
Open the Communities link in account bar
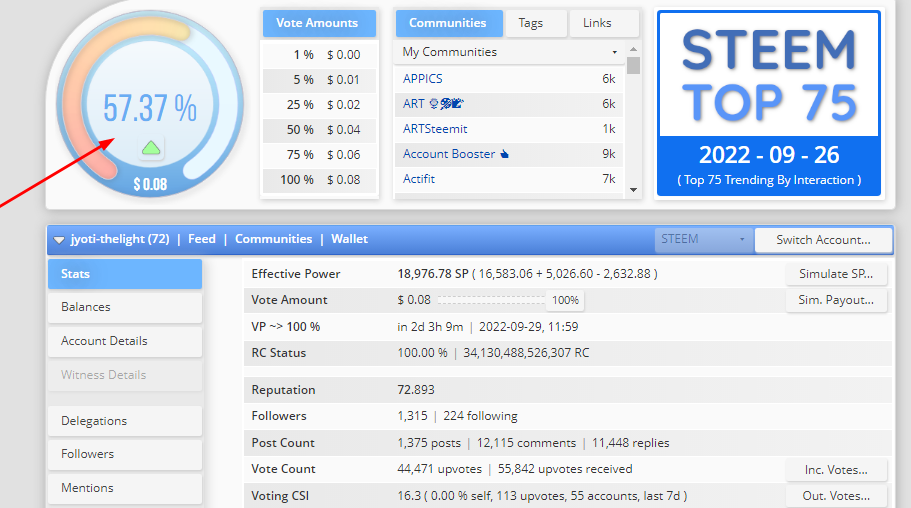point(273,239)
